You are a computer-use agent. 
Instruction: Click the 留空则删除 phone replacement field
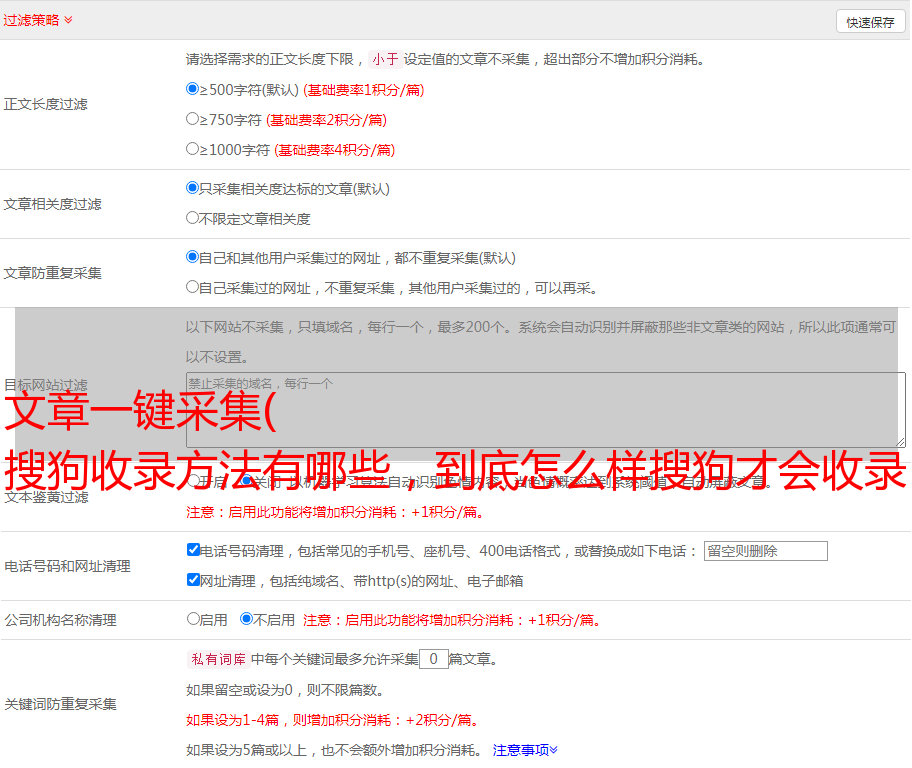pos(765,551)
